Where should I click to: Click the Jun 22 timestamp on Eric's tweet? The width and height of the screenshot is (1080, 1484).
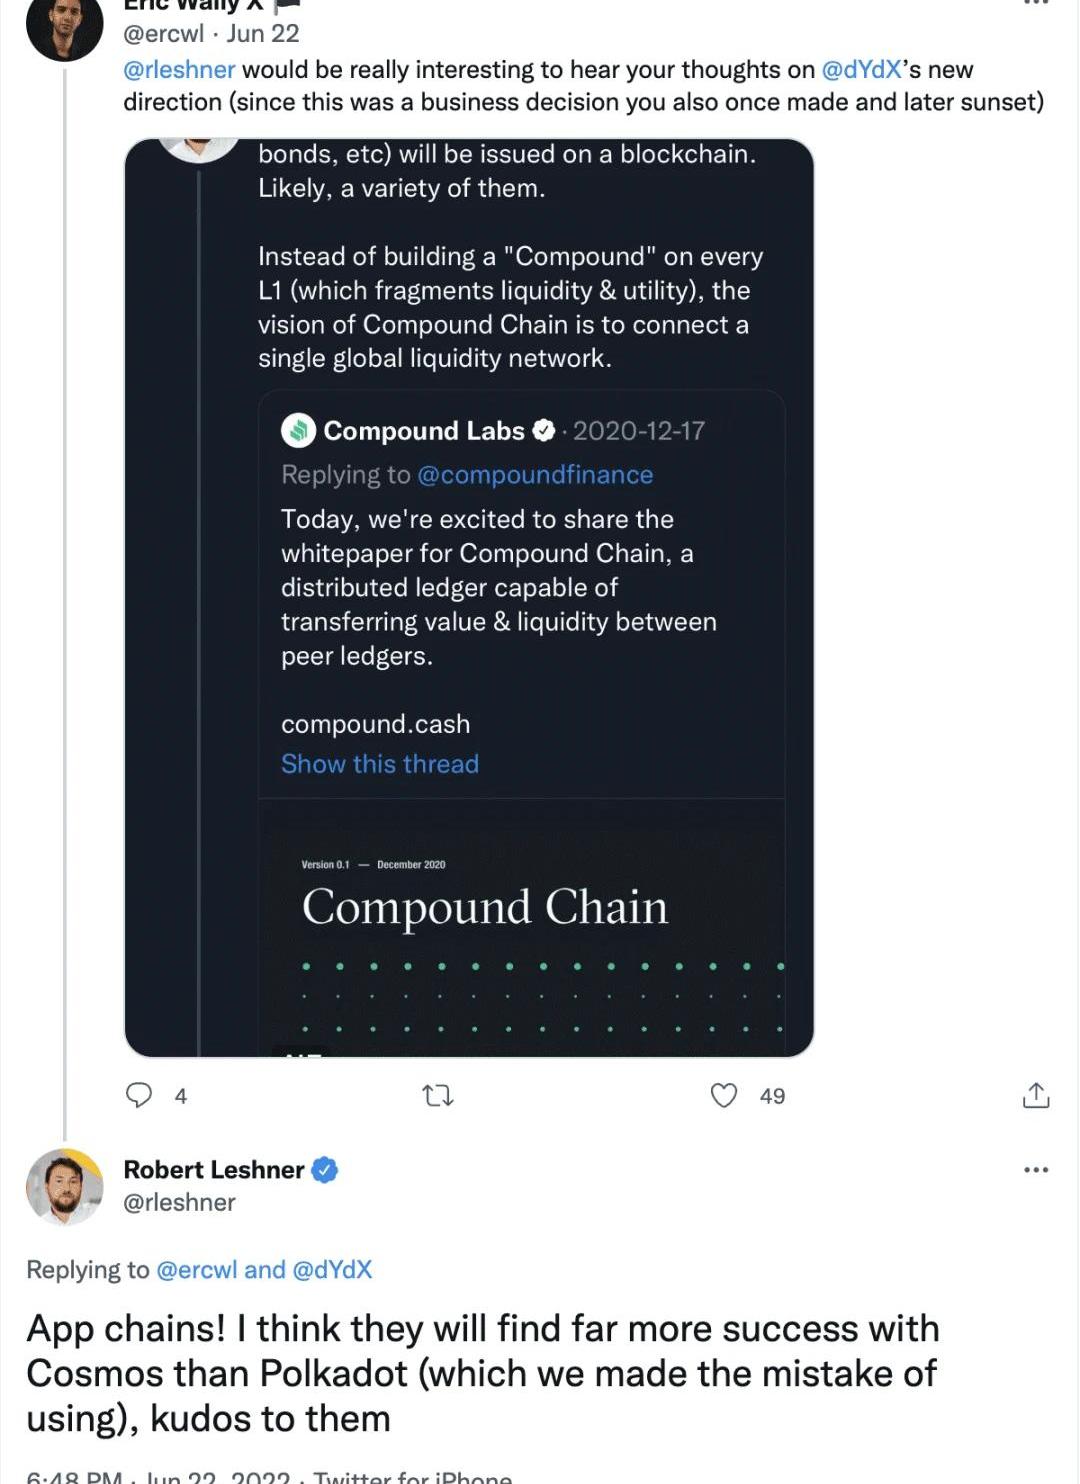pos(263,34)
